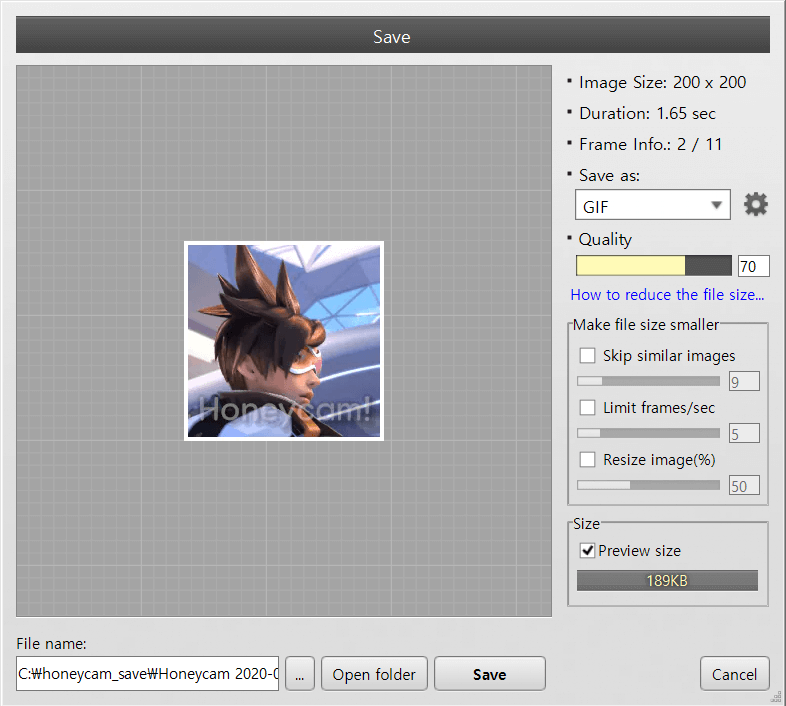Open 'How to reduce the file size' link
Screen dimensions: 786x706
click(667, 295)
